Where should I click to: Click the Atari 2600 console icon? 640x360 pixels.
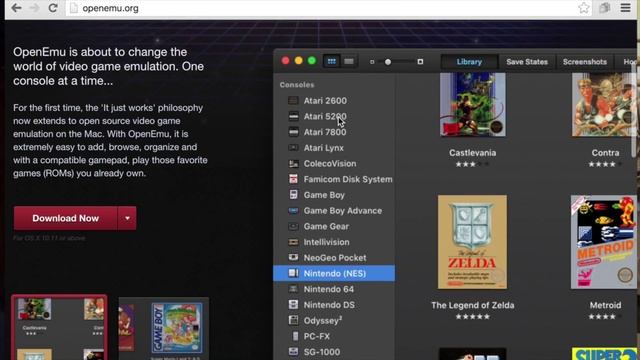pyautogui.click(x=293, y=100)
